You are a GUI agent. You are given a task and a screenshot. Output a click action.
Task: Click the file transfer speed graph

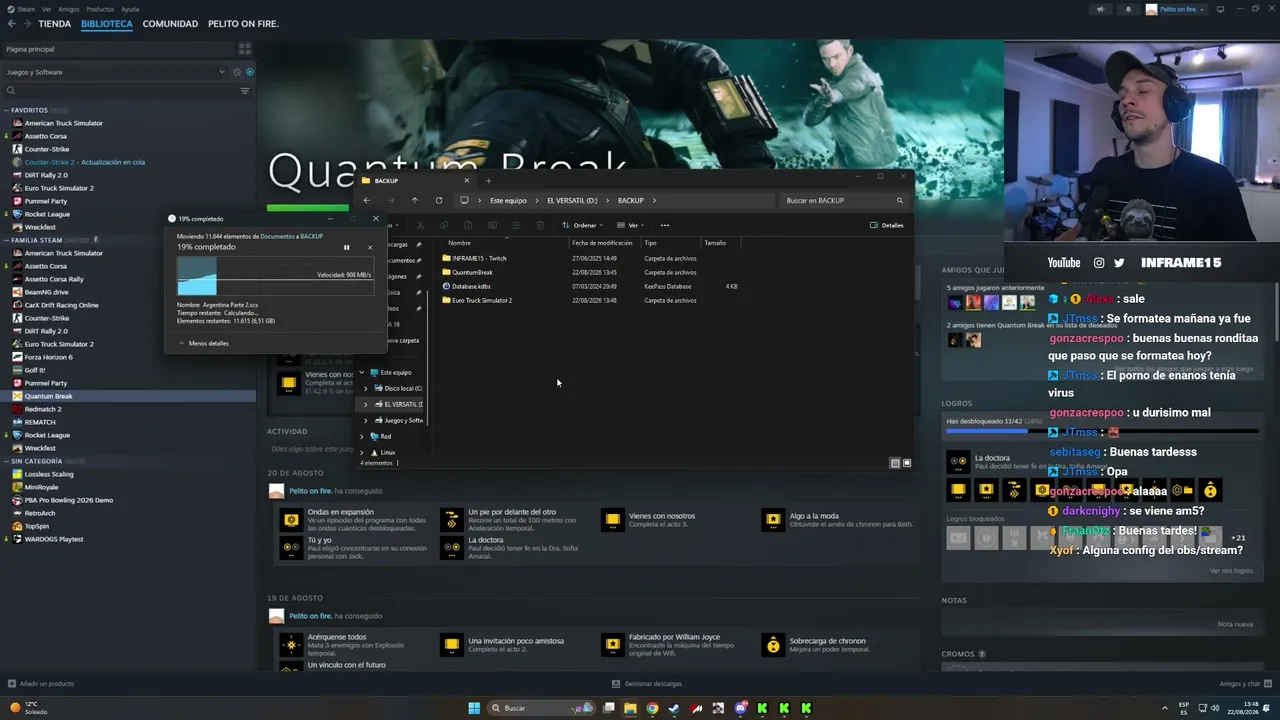coord(275,276)
